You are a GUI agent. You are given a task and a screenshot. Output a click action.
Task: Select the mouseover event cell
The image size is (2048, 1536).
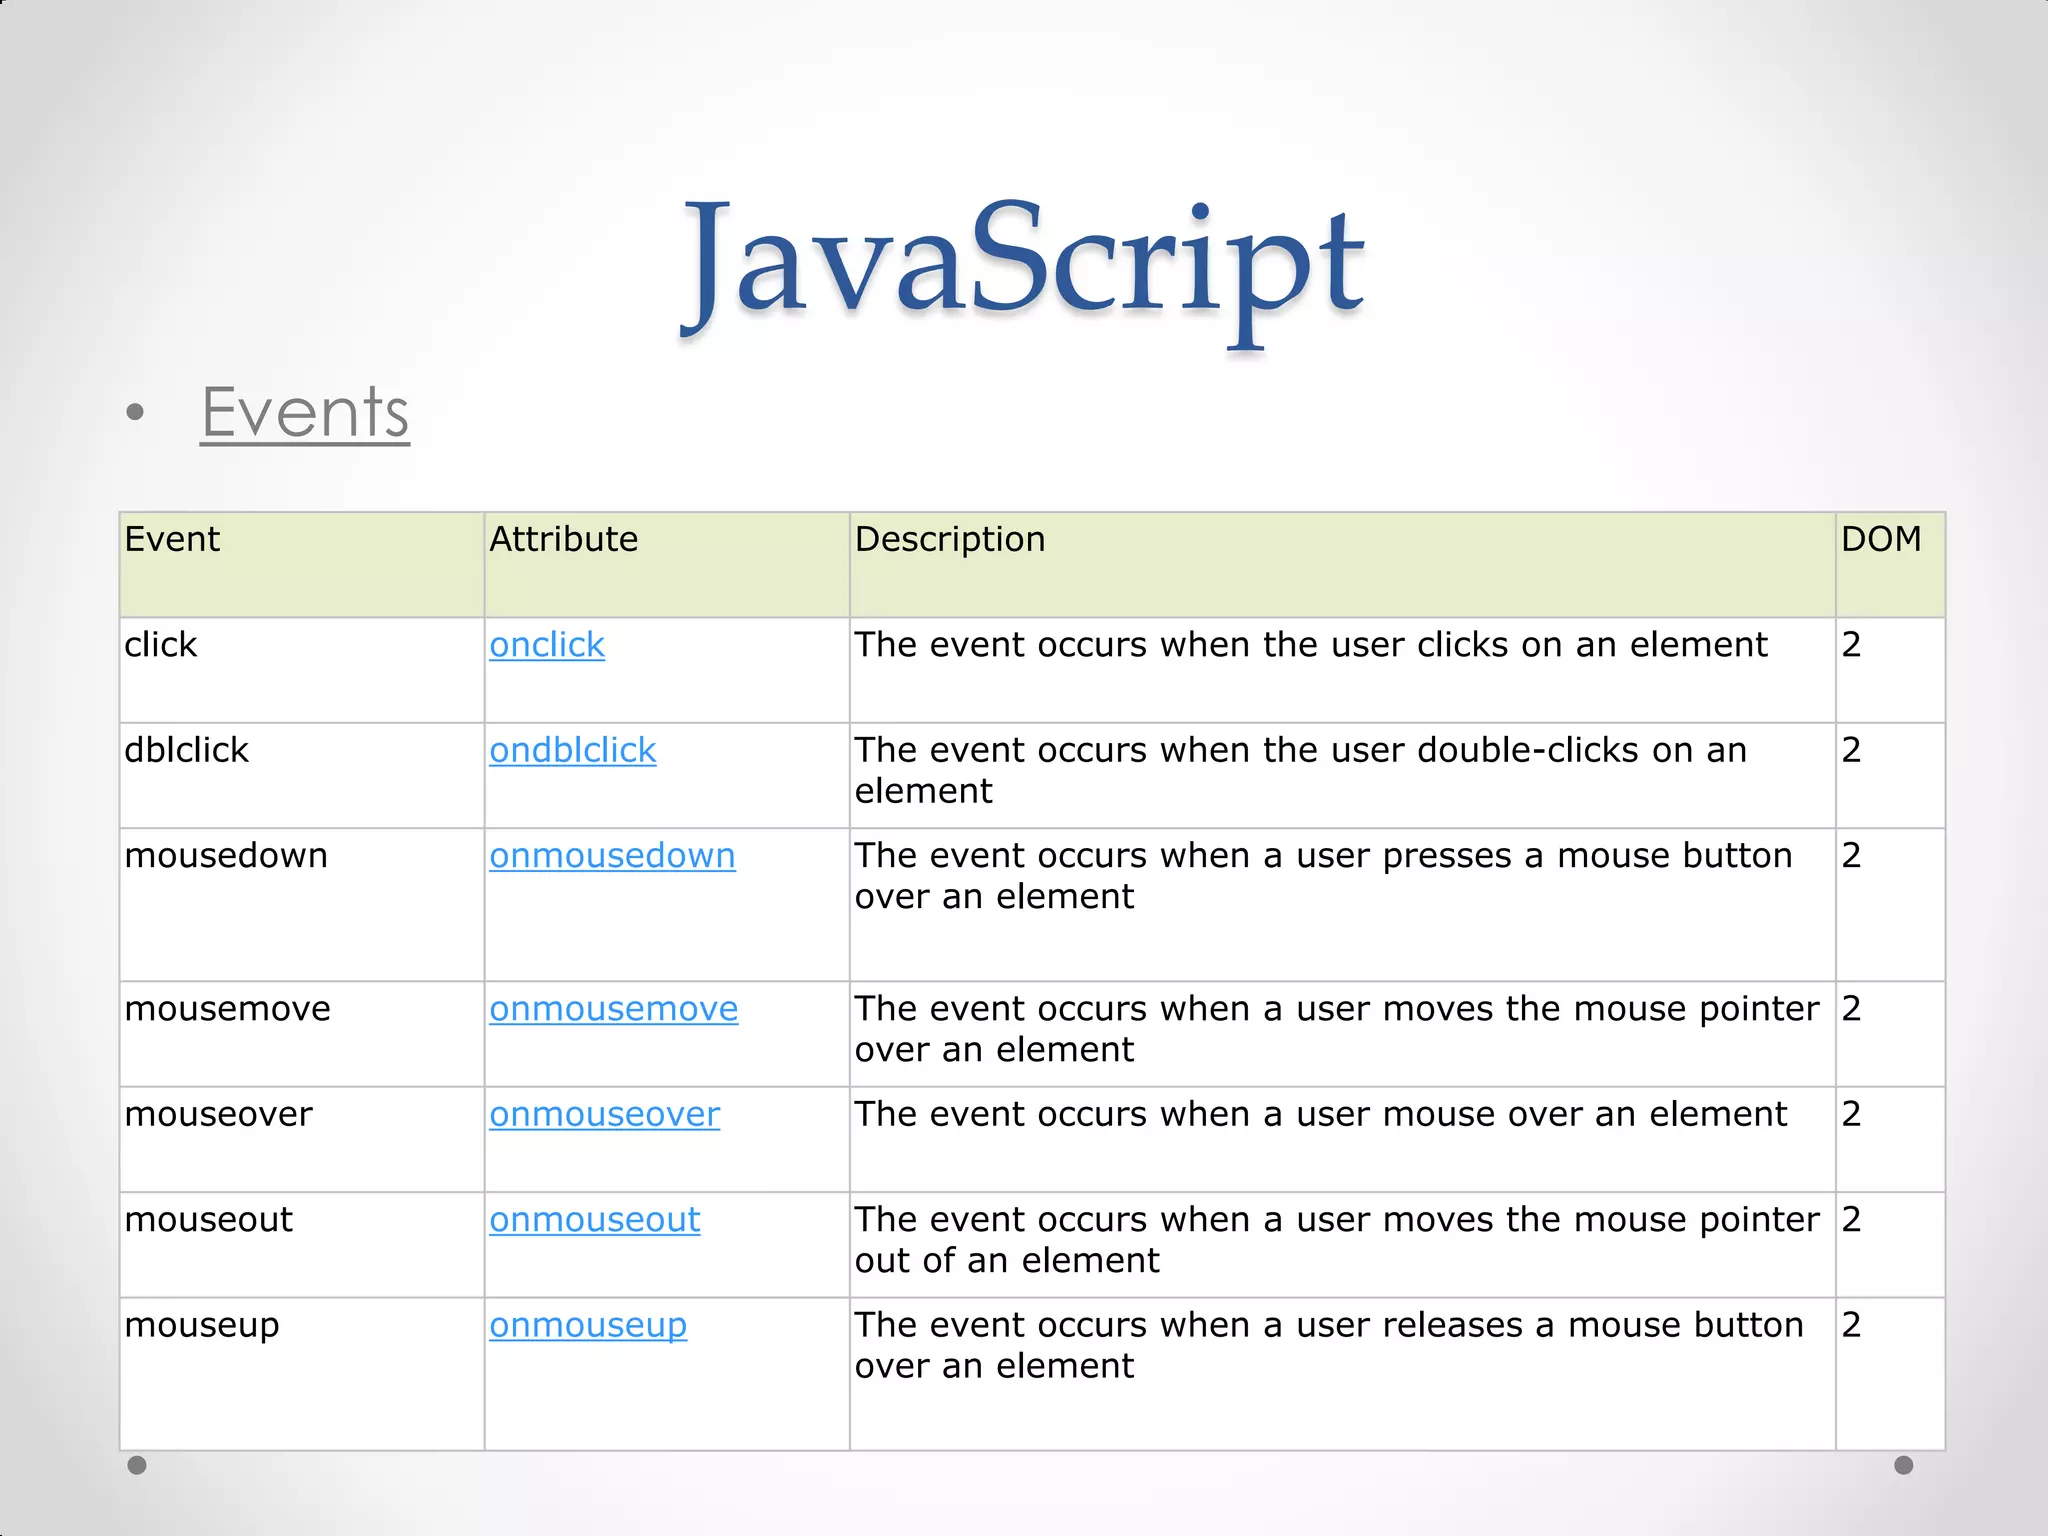tap(302, 1140)
